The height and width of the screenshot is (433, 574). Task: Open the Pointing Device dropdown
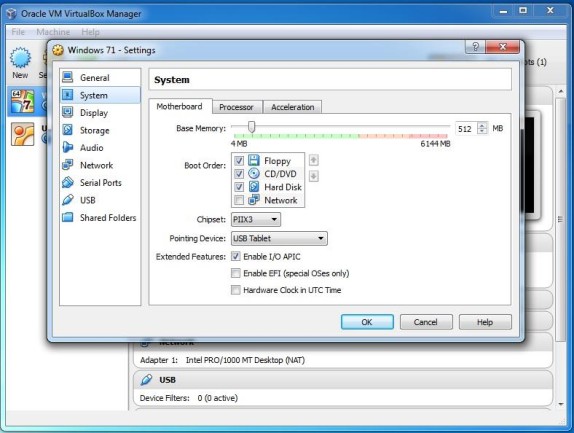pos(279,239)
